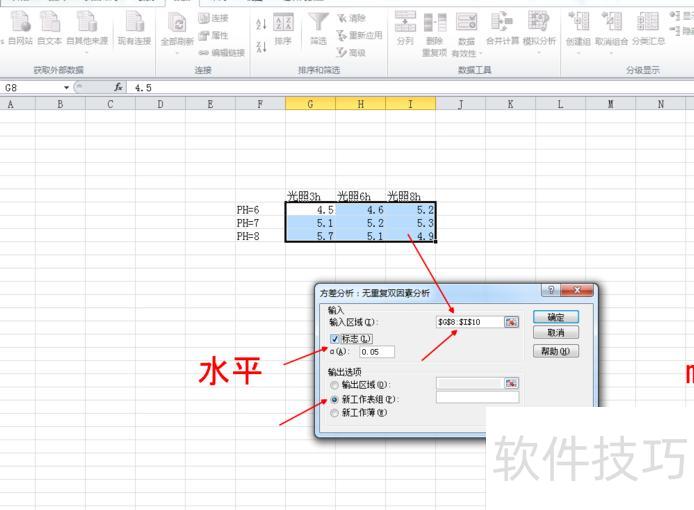Click Text to Columns (分列)

[x=405, y=28]
